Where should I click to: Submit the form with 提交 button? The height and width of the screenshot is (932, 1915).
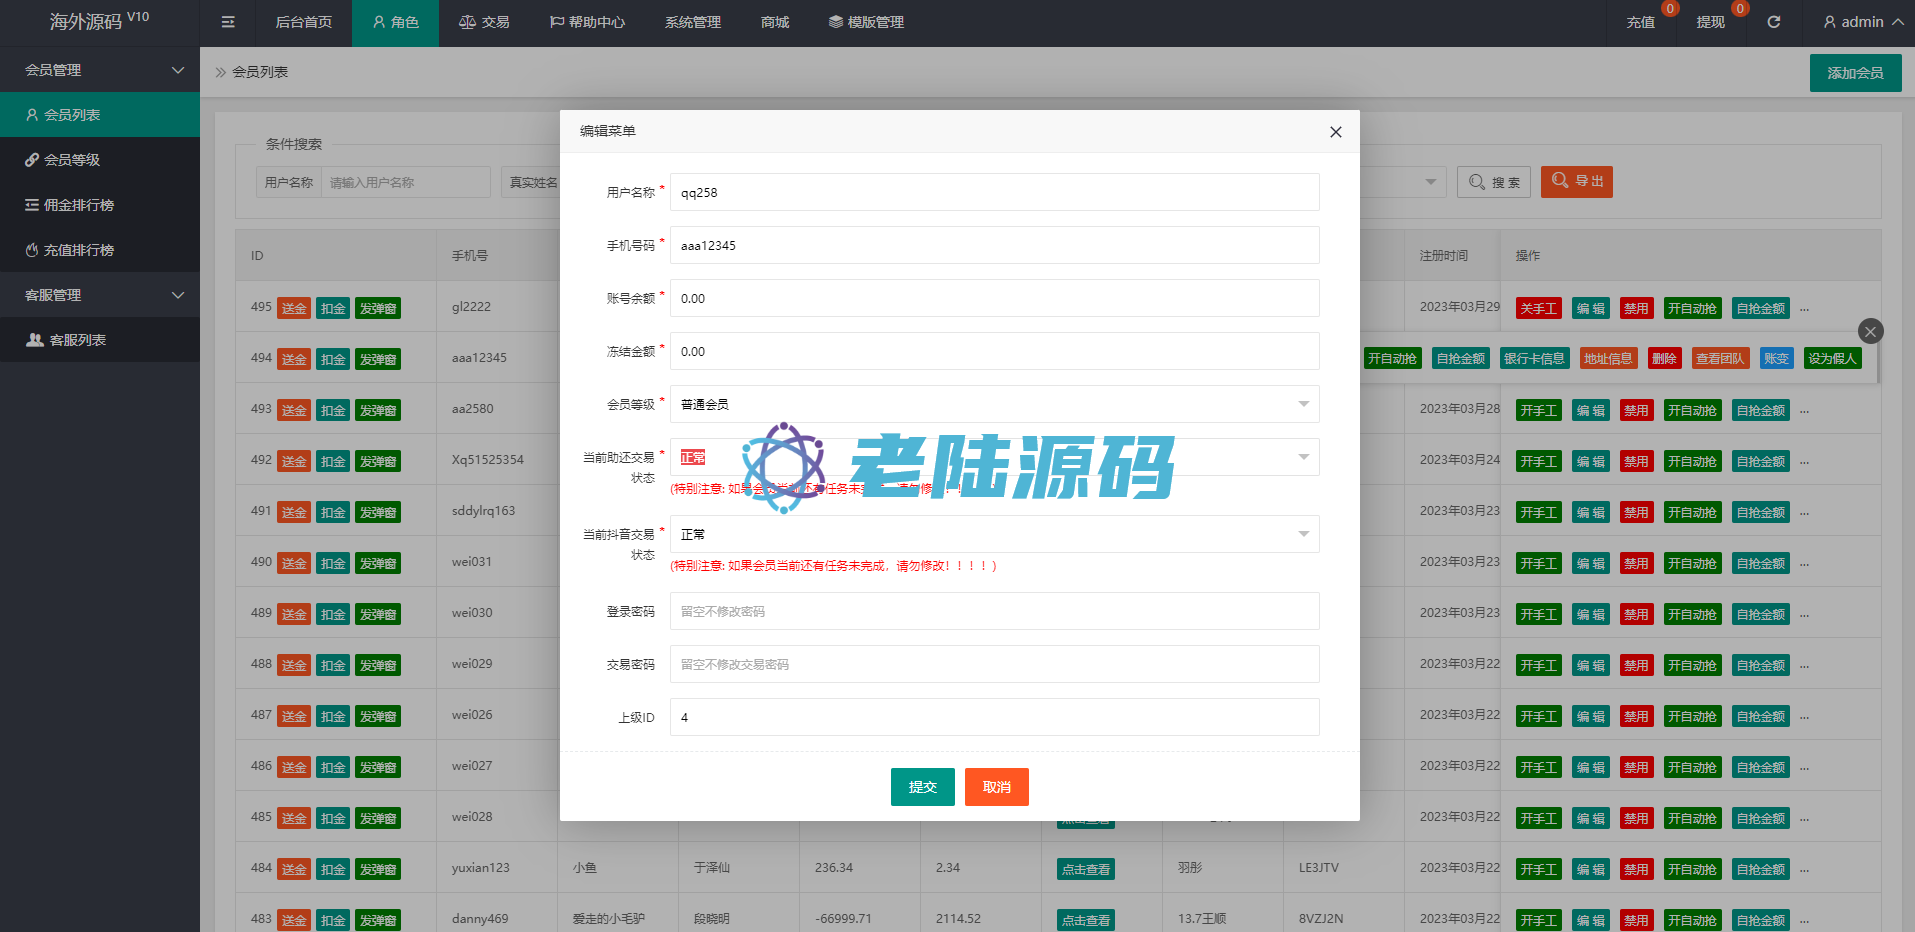click(x=923, y=787)
